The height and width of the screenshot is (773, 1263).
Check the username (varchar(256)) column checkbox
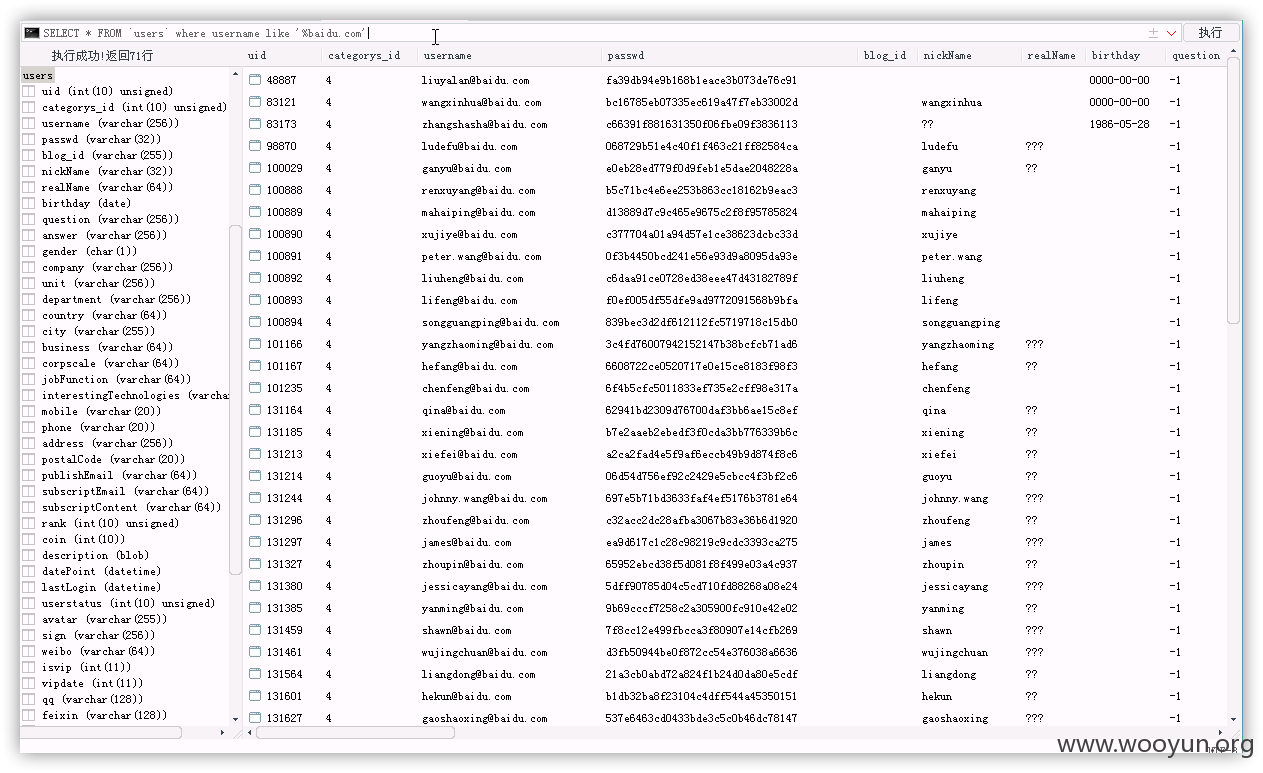point(29,123)
